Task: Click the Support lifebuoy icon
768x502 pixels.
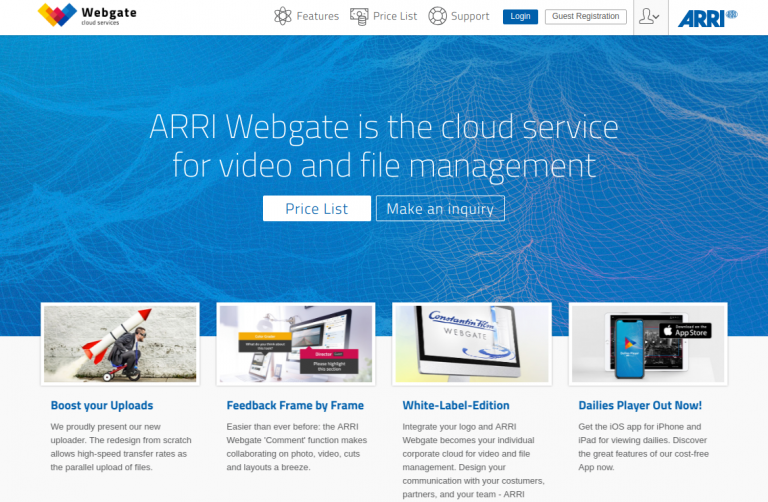Action: point(437,16)
